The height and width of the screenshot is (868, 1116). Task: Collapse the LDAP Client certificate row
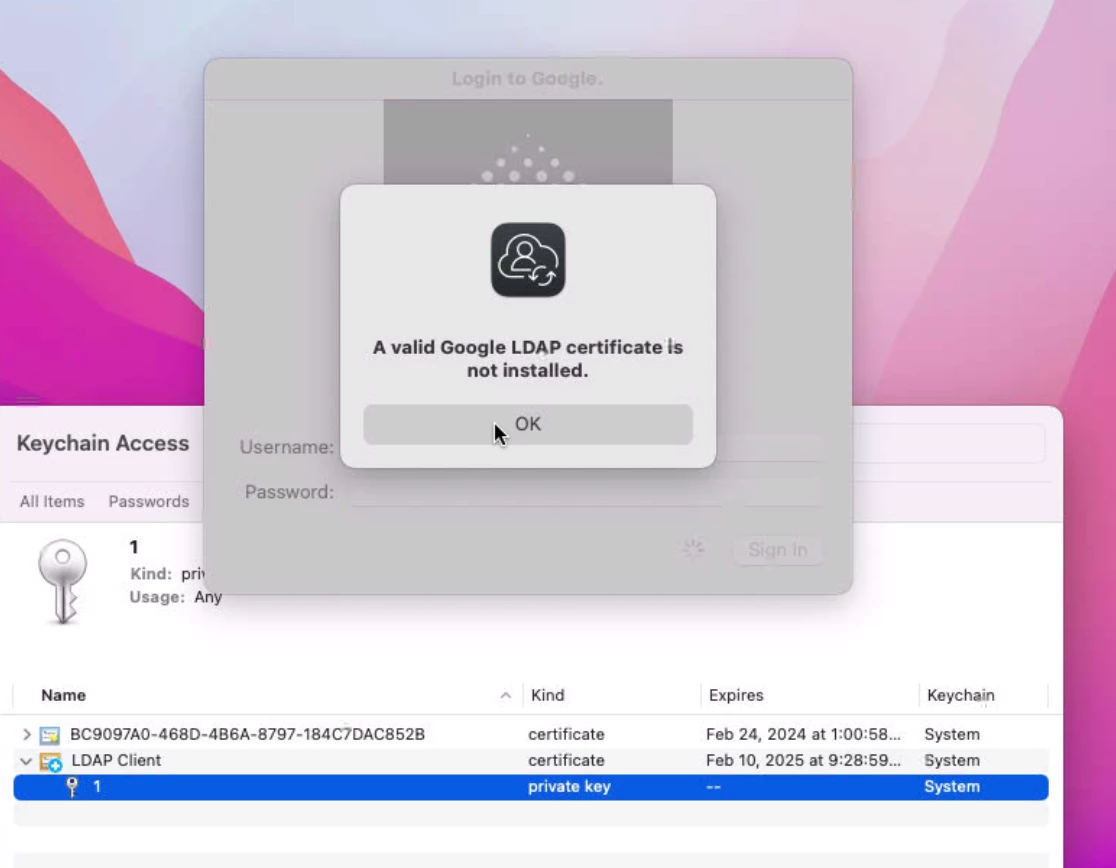pyautogui.click(x=26, y=761)
